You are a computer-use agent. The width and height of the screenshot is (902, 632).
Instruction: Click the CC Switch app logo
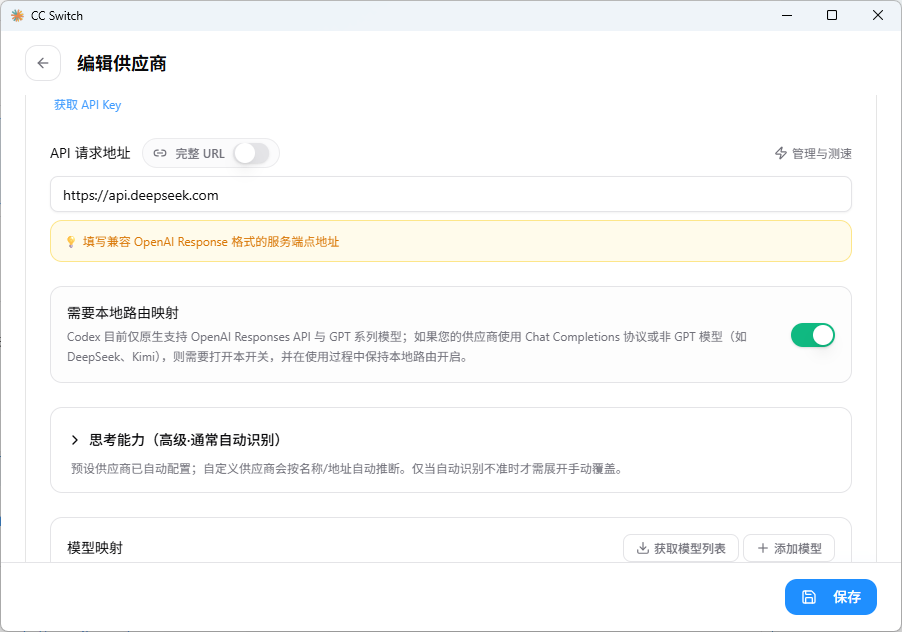pos(17,16)
